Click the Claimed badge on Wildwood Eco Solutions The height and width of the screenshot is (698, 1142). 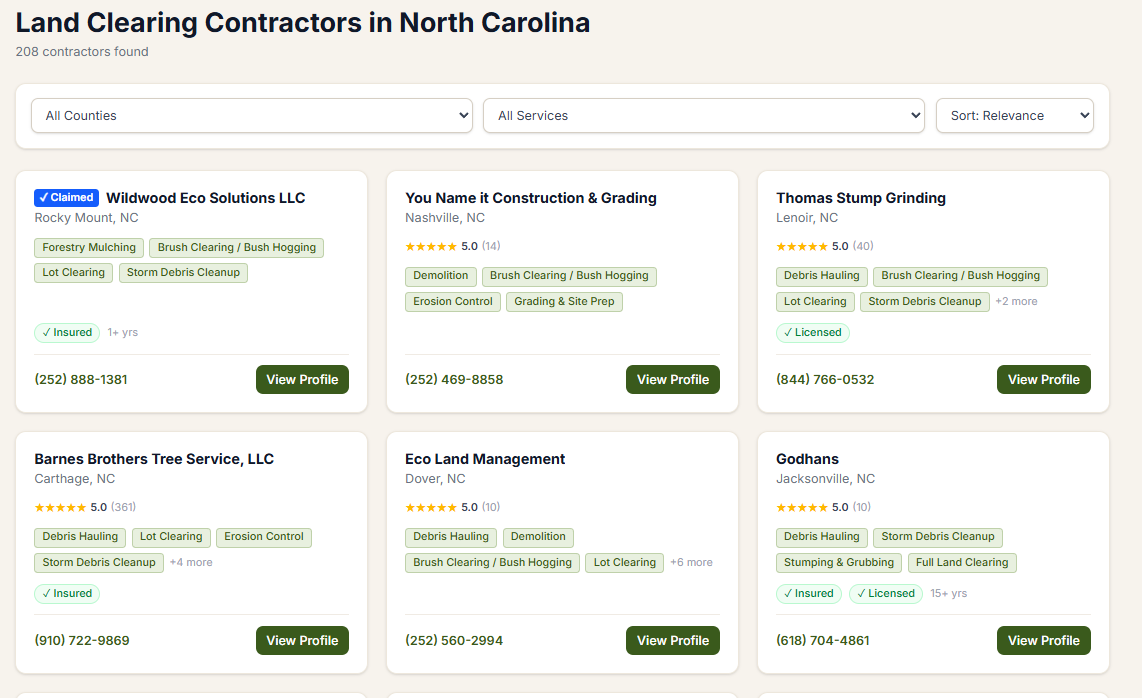(66, 197)
